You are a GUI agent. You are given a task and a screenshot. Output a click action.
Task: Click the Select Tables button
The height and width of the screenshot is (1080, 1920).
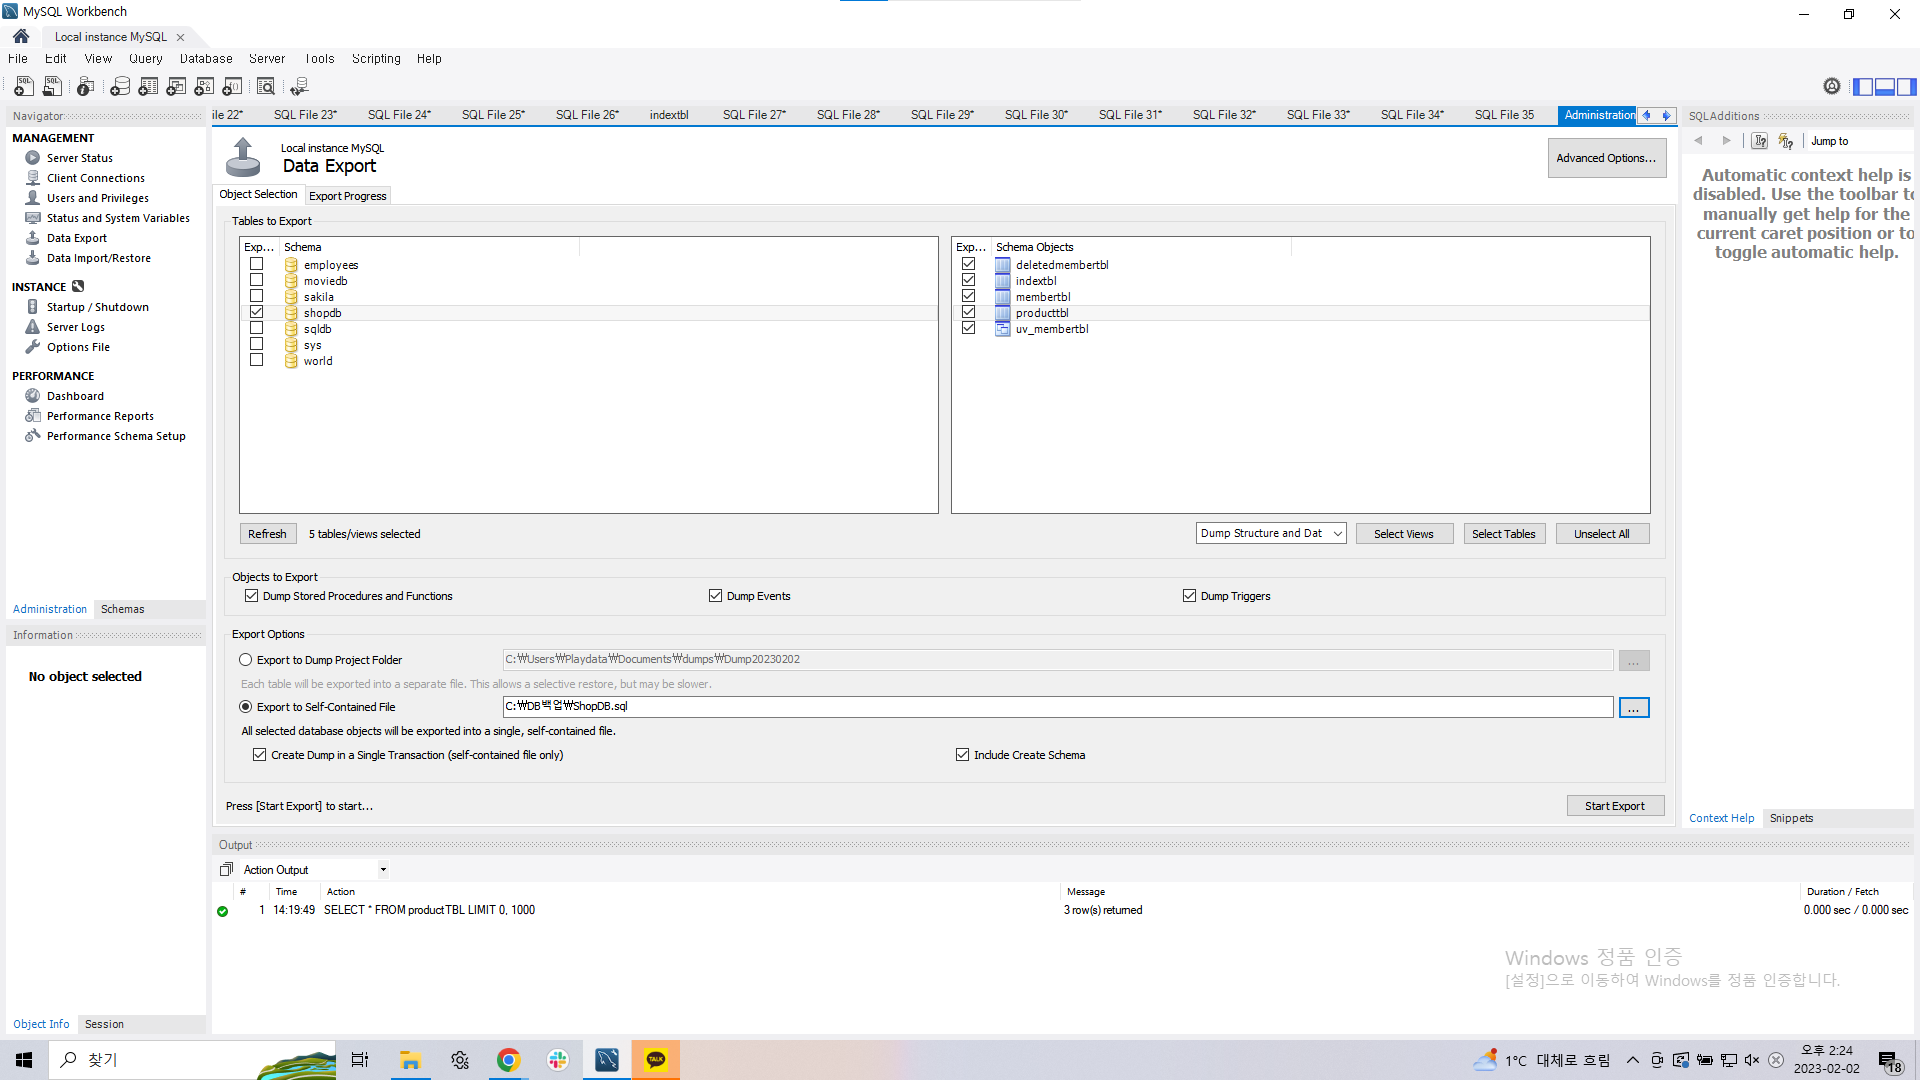pyautogui.click(x=1504, y=534)
